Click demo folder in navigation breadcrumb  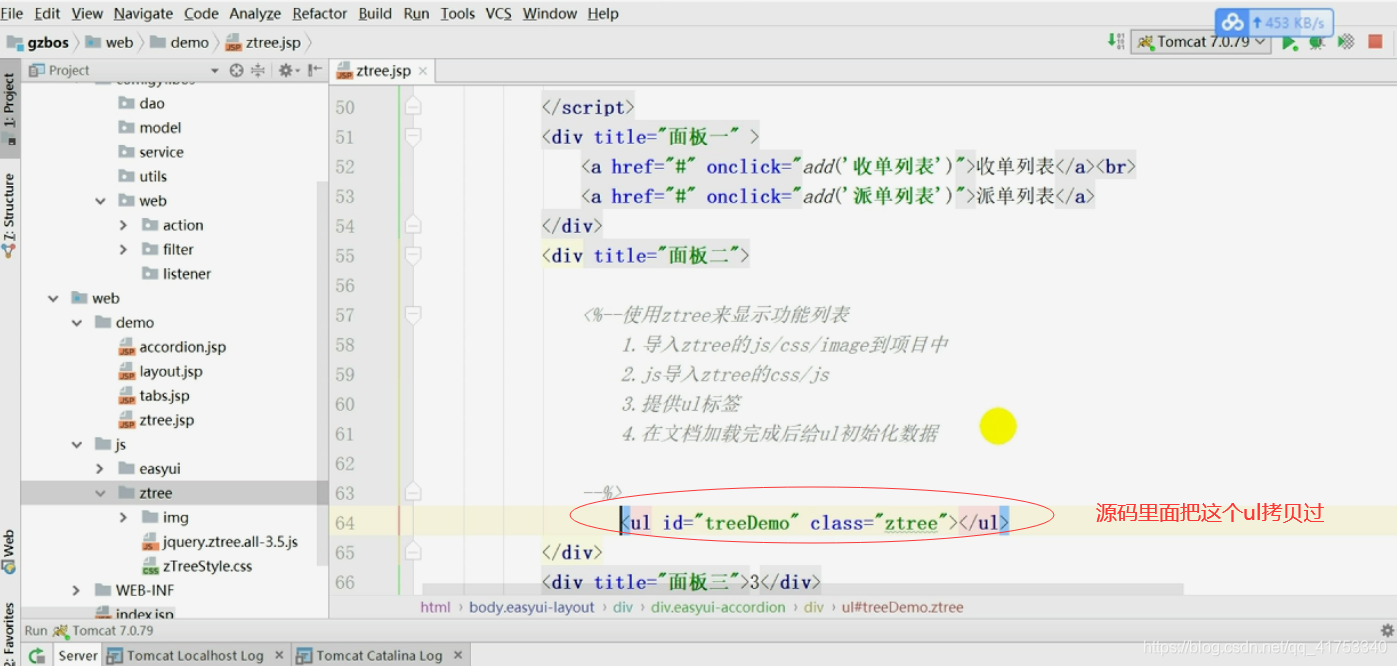(179, 42)
